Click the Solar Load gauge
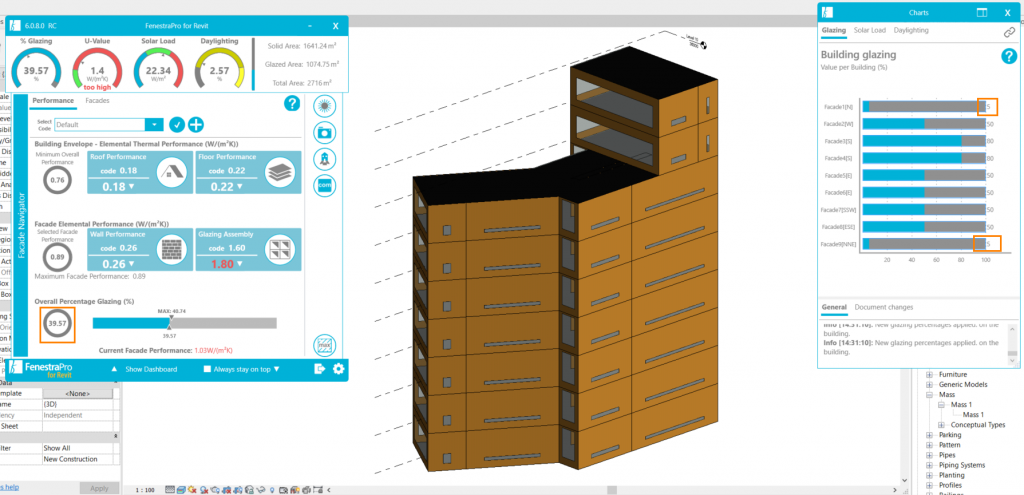Image resolution: width=1024 pixels, height=495 pixels. (x=157, y=67)
